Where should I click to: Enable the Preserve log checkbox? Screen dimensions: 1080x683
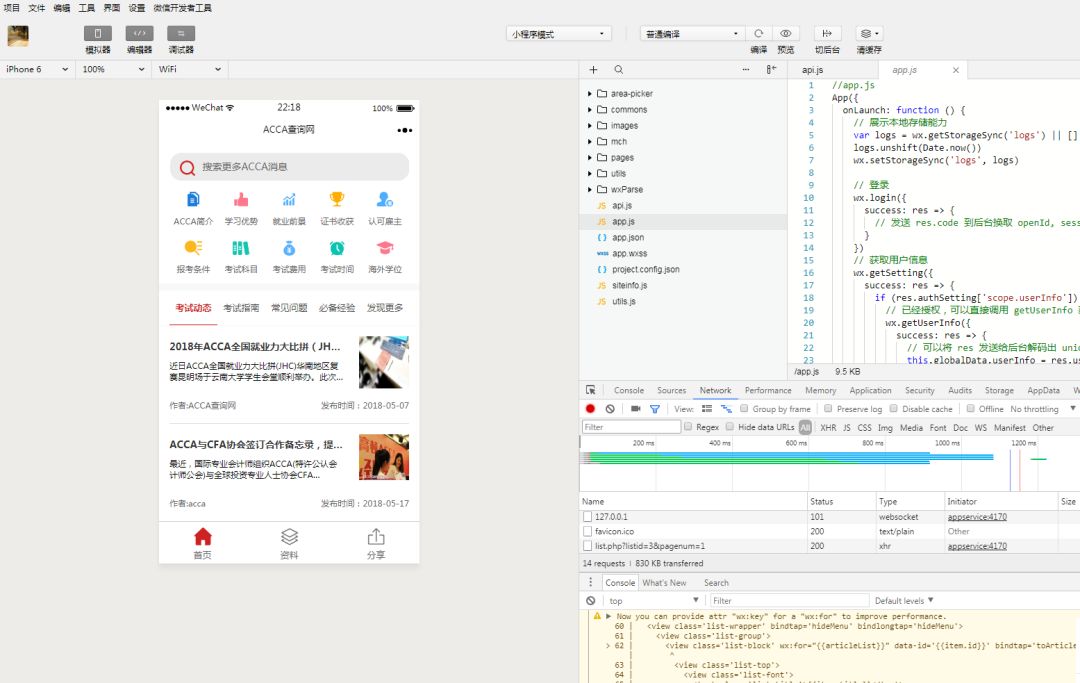click(x=828, y=408)
